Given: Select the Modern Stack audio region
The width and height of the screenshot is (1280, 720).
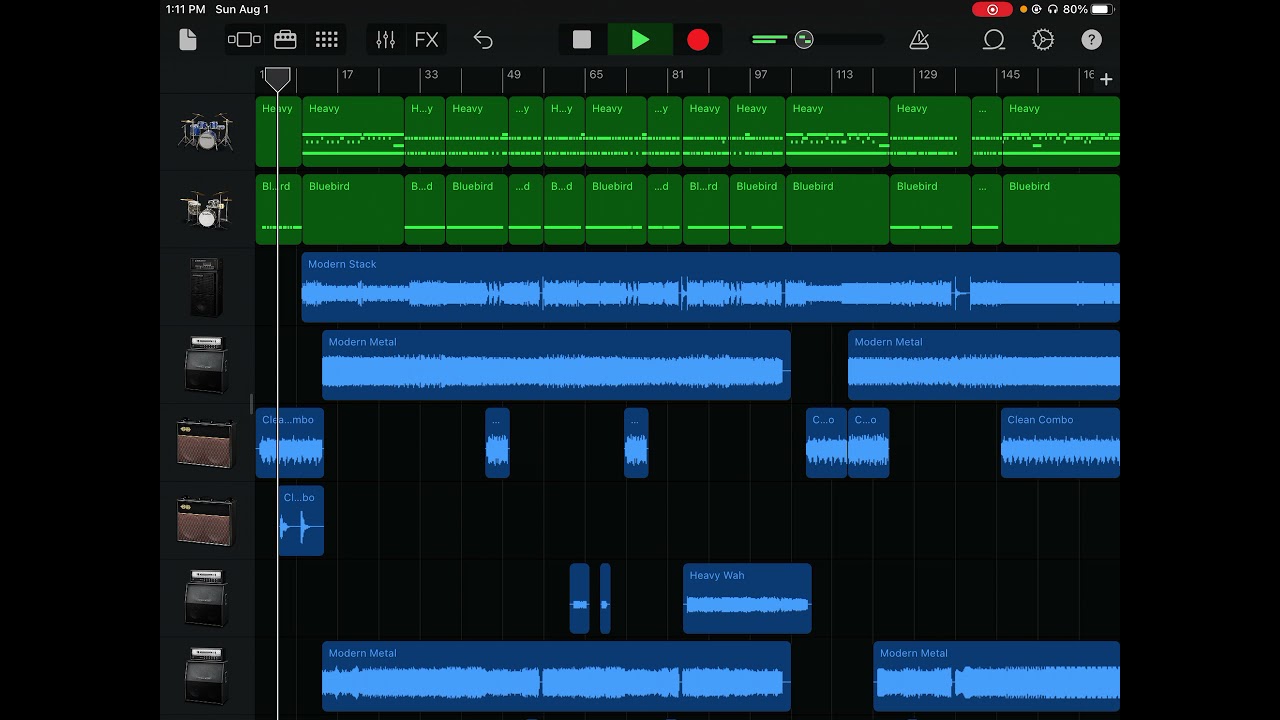Looking at the screenshot, I should pos(711,287).
